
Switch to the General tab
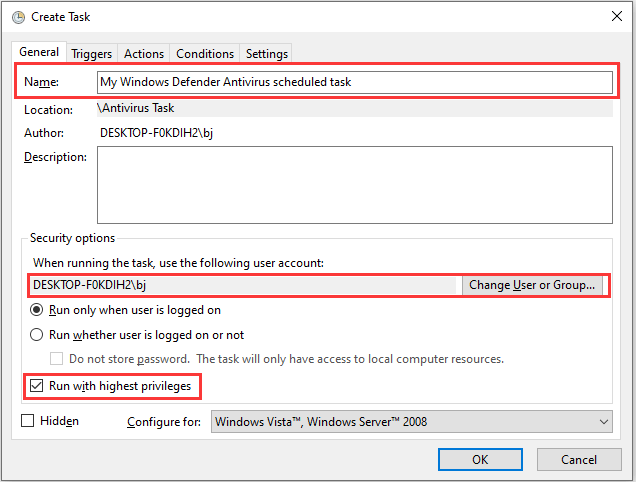click(39, 53)
